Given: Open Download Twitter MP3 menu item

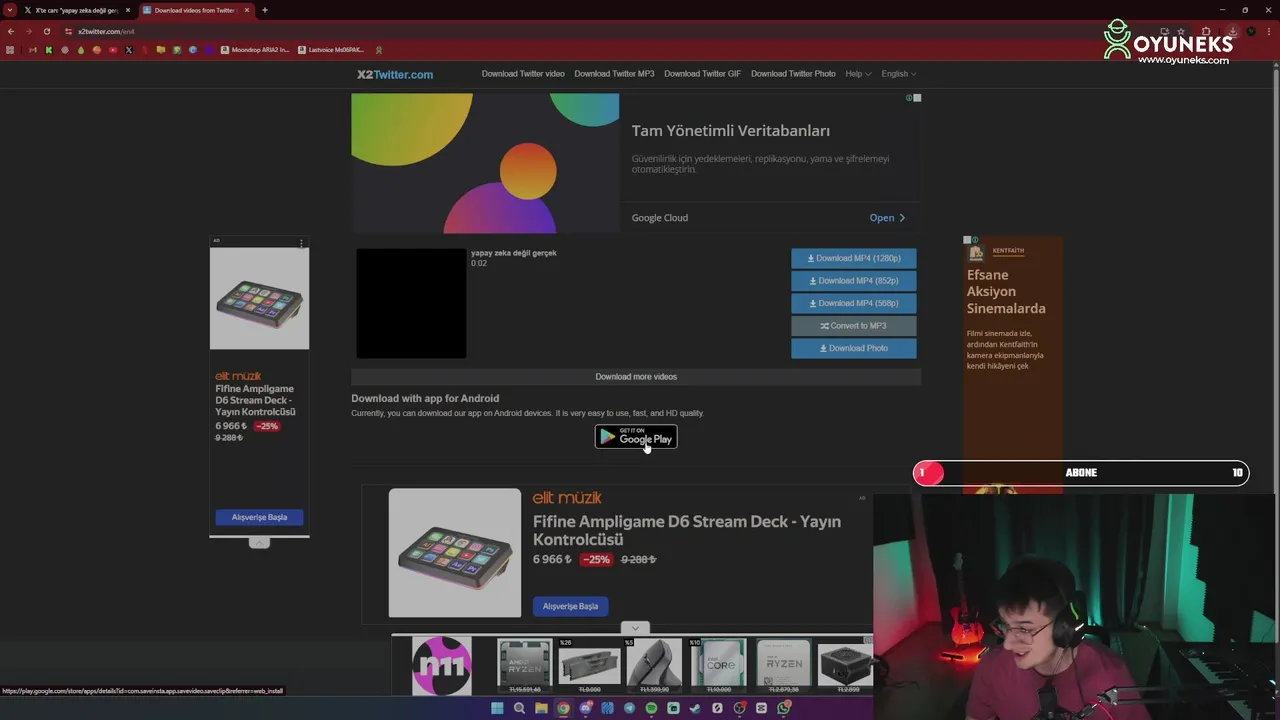Looking at the screenshot, I should coord(614,74).
